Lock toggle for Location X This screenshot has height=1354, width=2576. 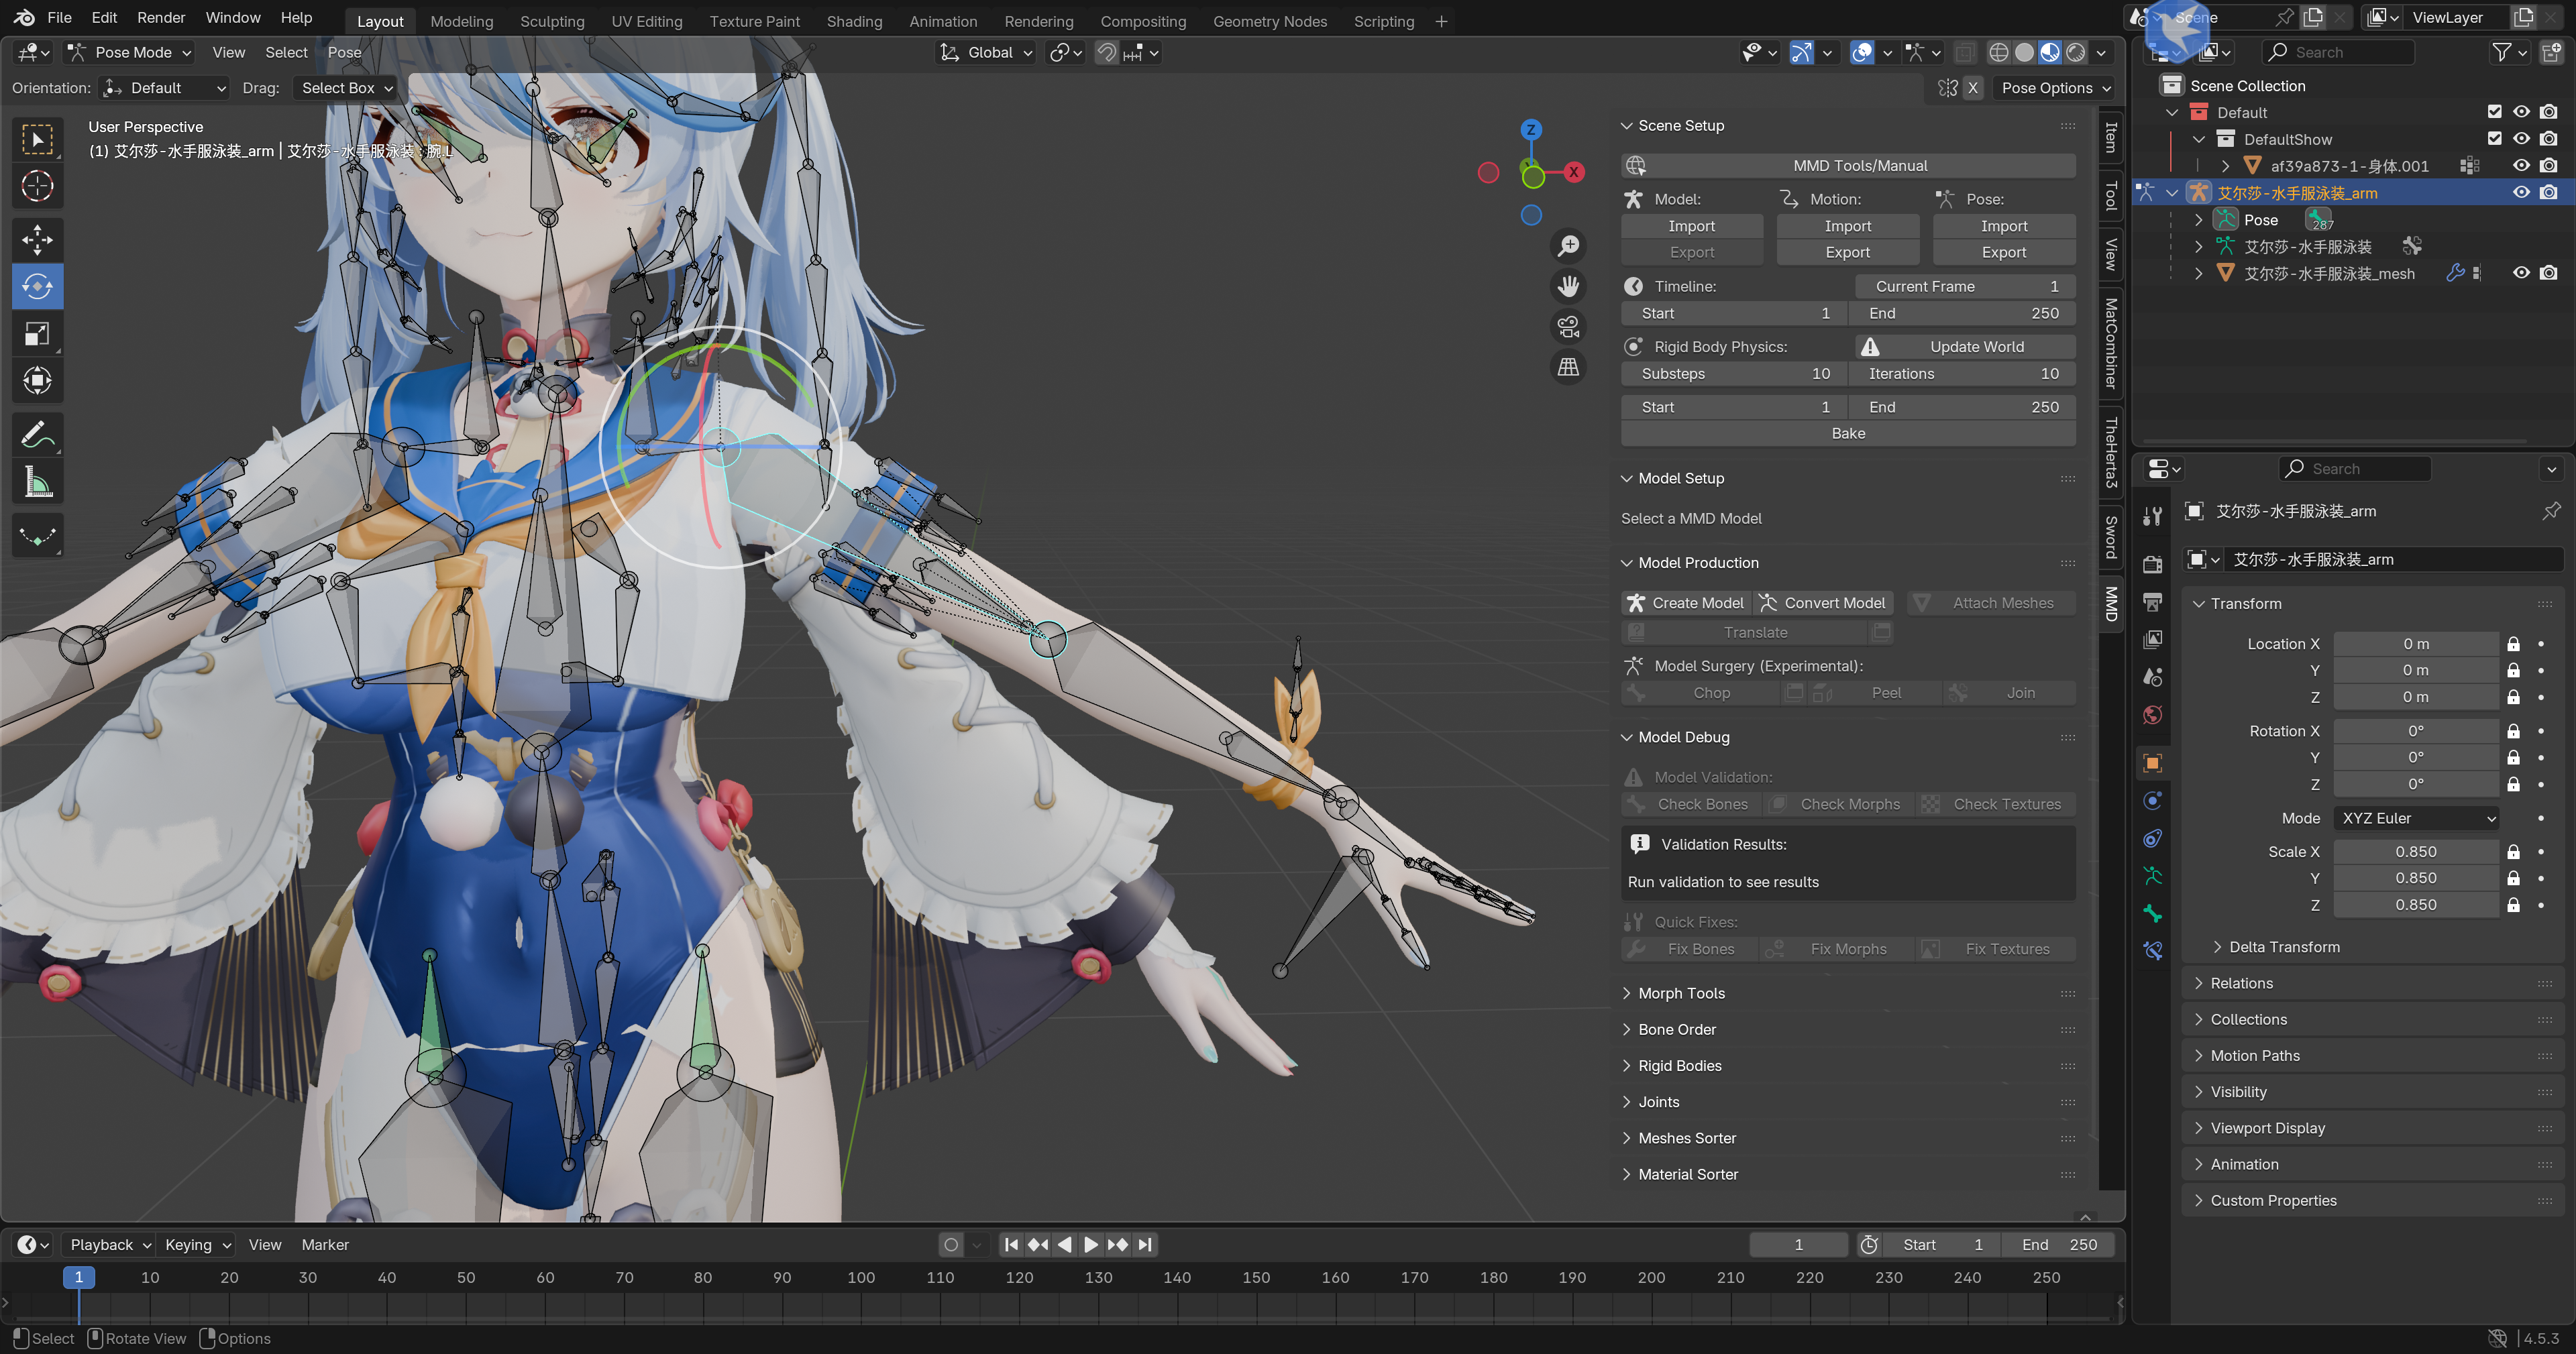pyautogui.click(x=2513, y=644)
